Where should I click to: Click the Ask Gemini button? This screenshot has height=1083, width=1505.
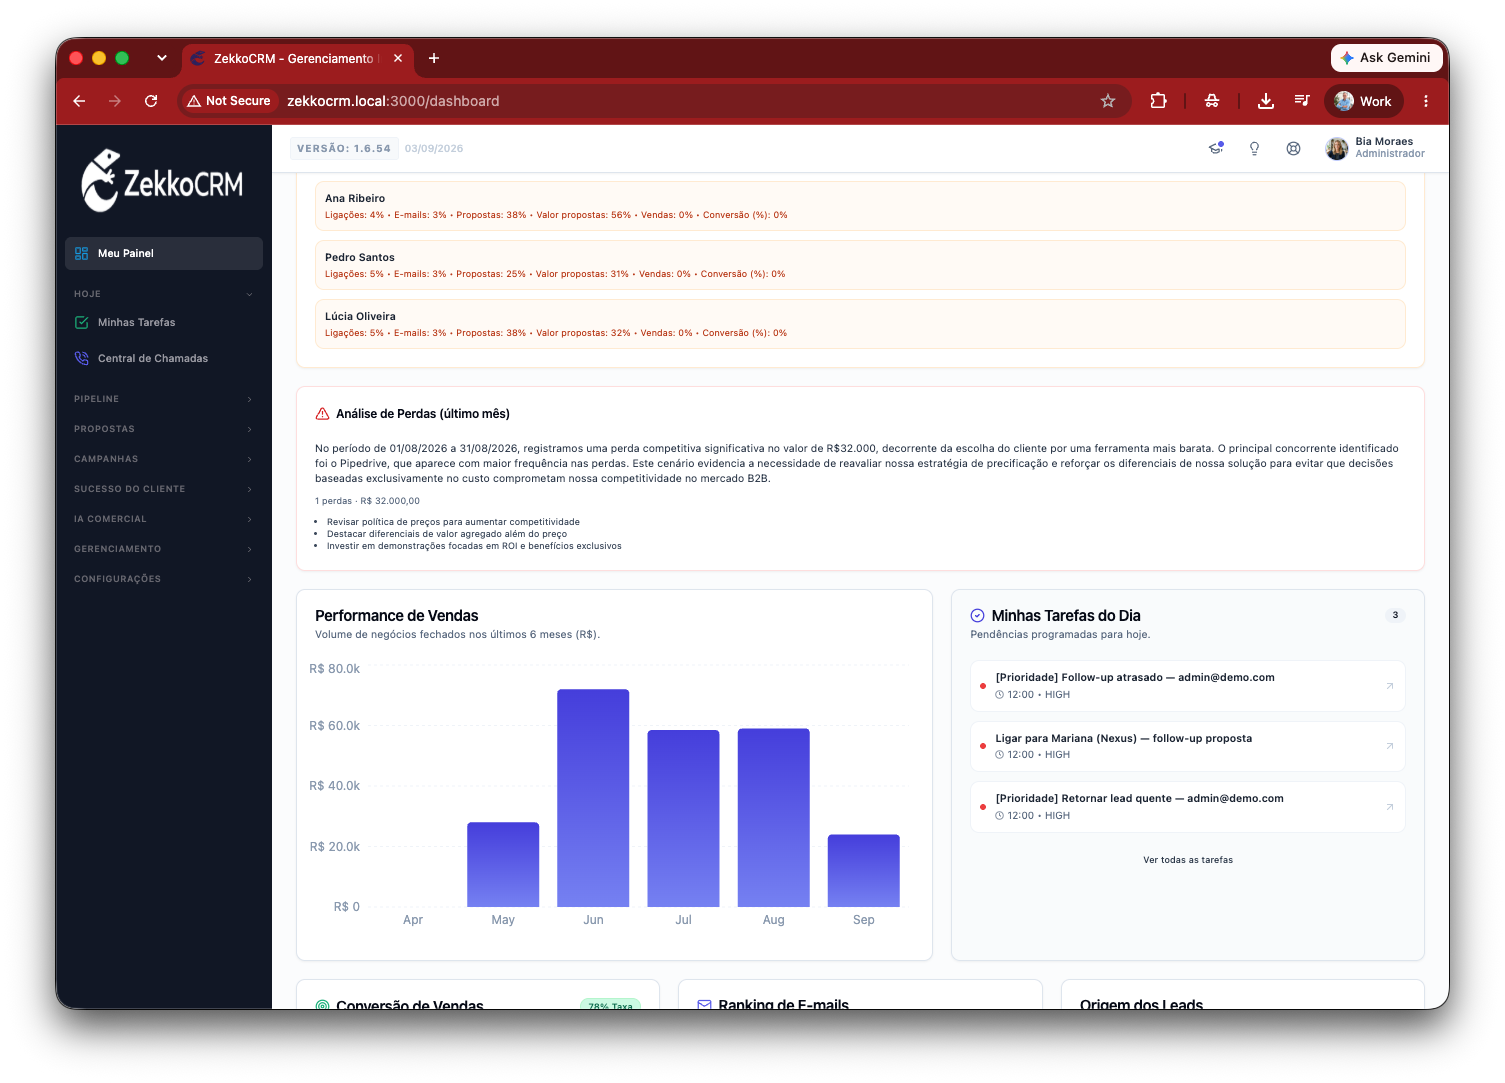(x=1386, y=58)
